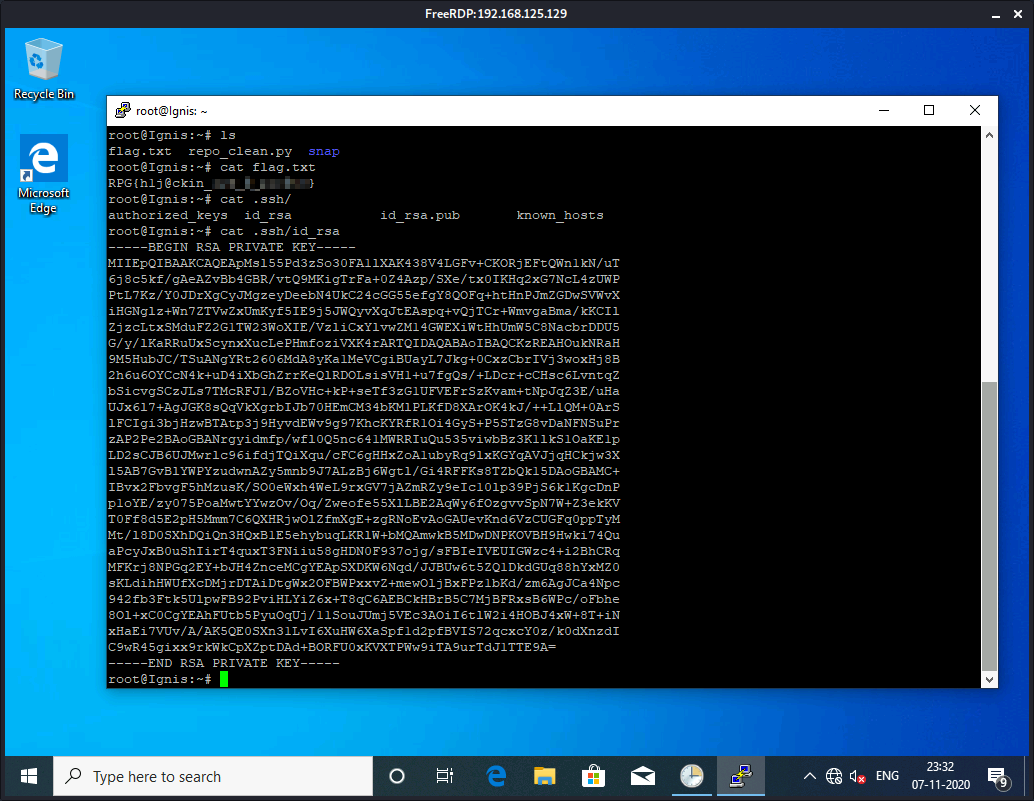Open the Alarms & Clock app
The width and height of the screenshot is (1034, 801).
691,776
